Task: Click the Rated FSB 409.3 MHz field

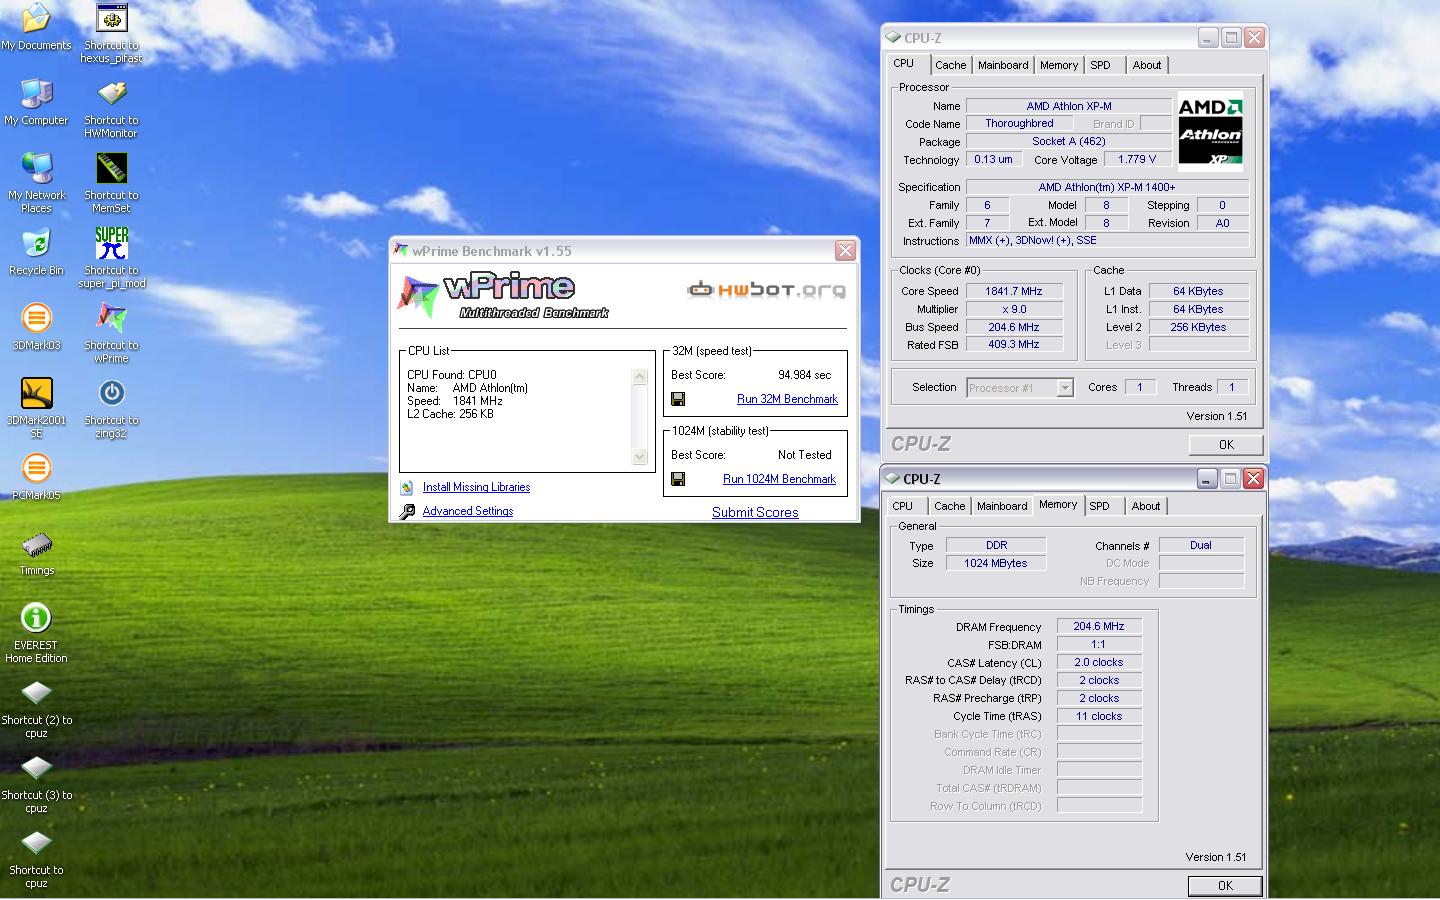Action: pyautogui.click(x=1014, y=344)
